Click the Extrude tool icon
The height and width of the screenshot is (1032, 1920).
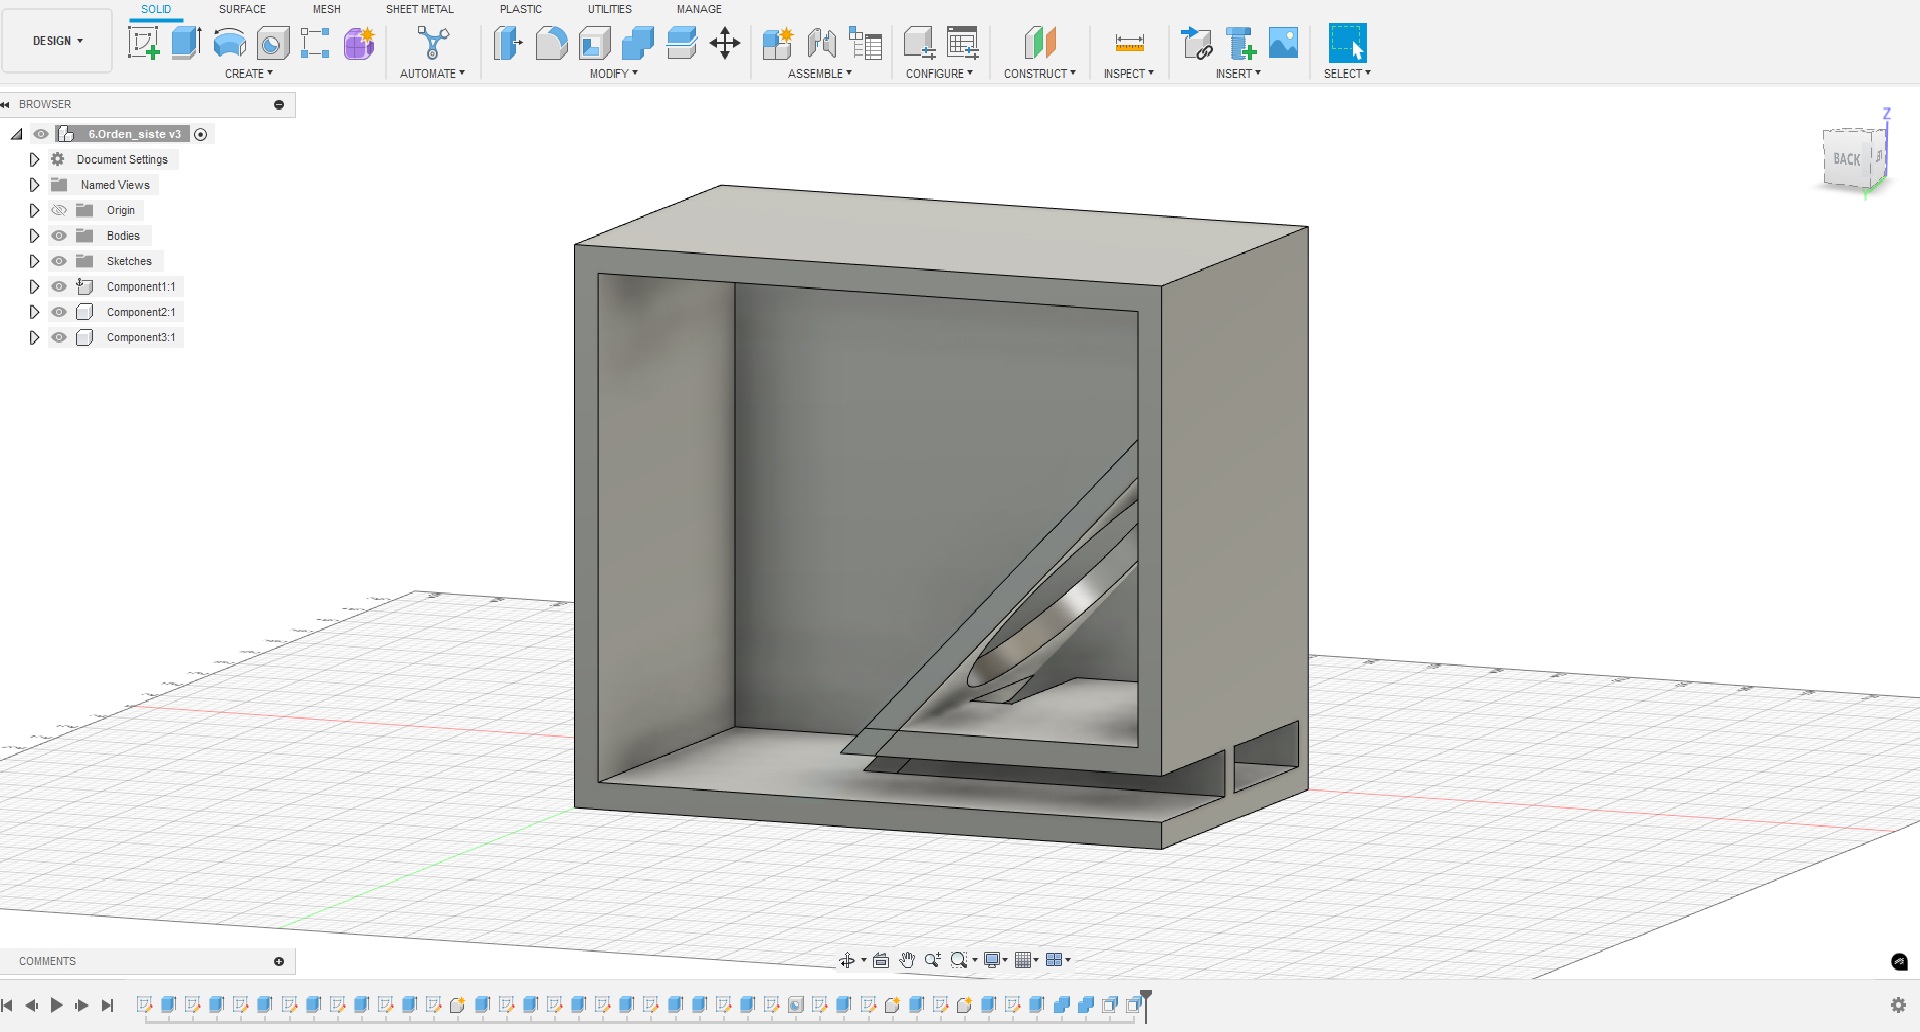coord(186,43)
